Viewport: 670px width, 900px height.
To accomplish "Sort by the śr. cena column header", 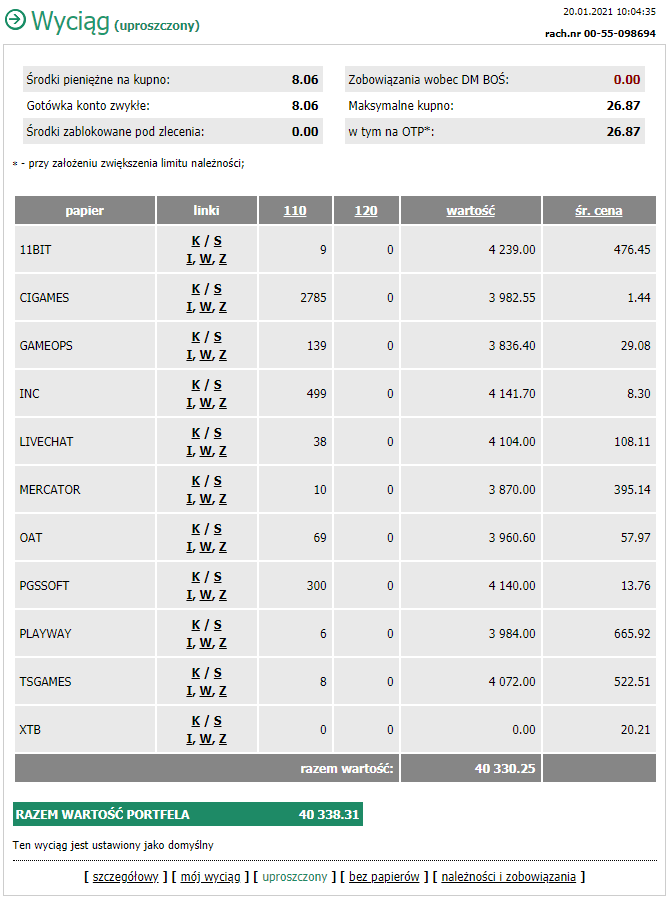I will pos(599,211).
